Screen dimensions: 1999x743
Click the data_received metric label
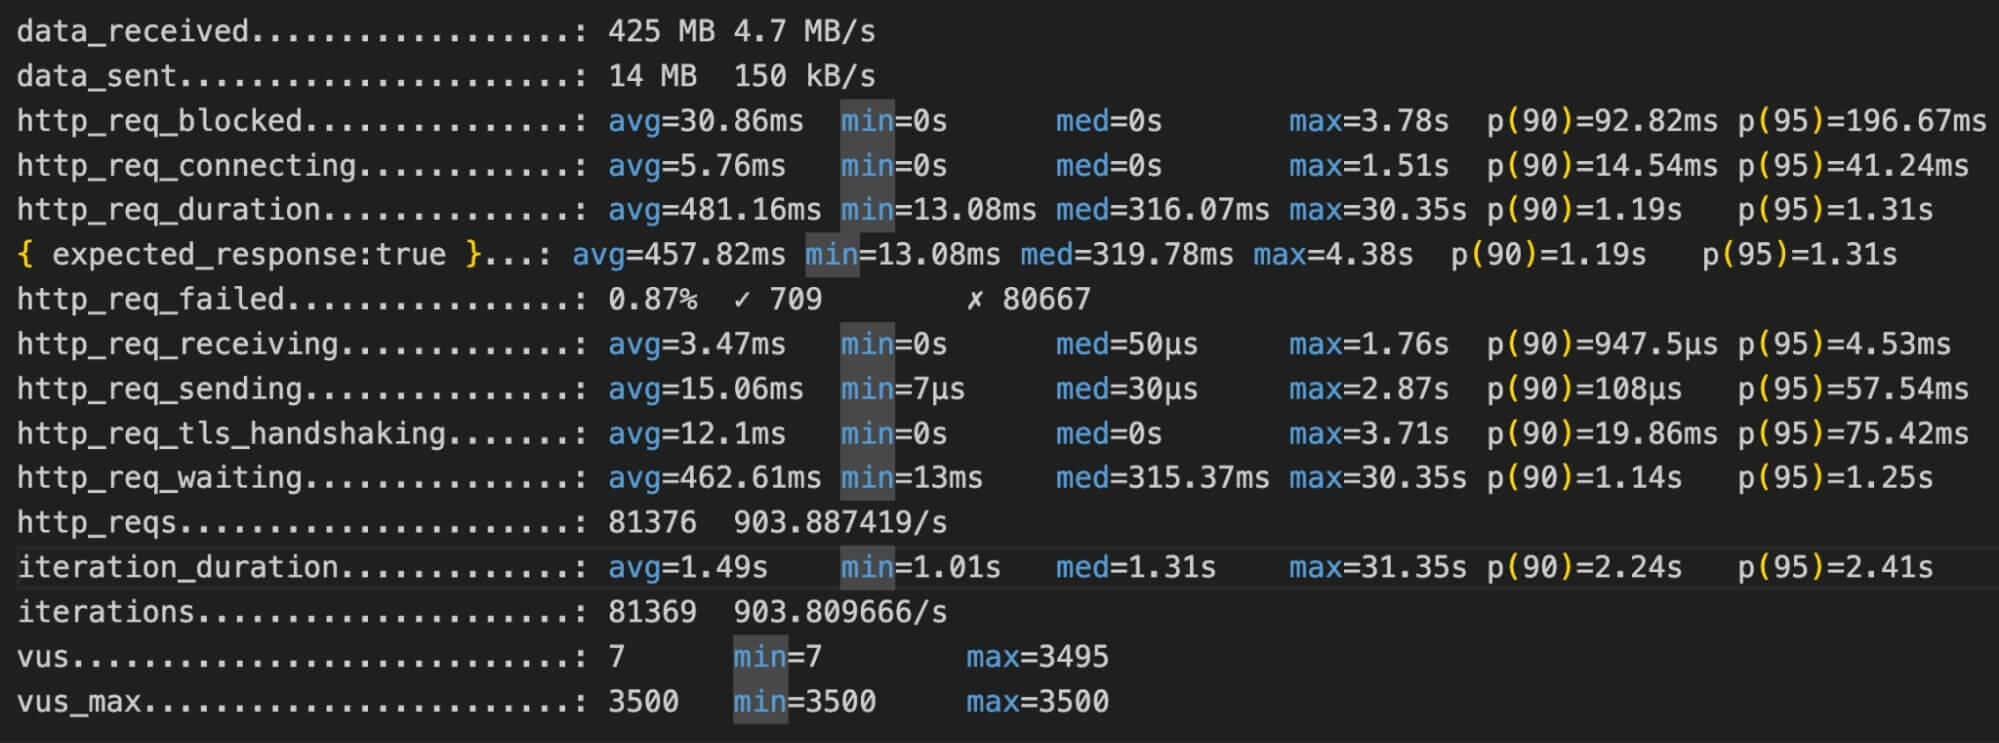132,31
